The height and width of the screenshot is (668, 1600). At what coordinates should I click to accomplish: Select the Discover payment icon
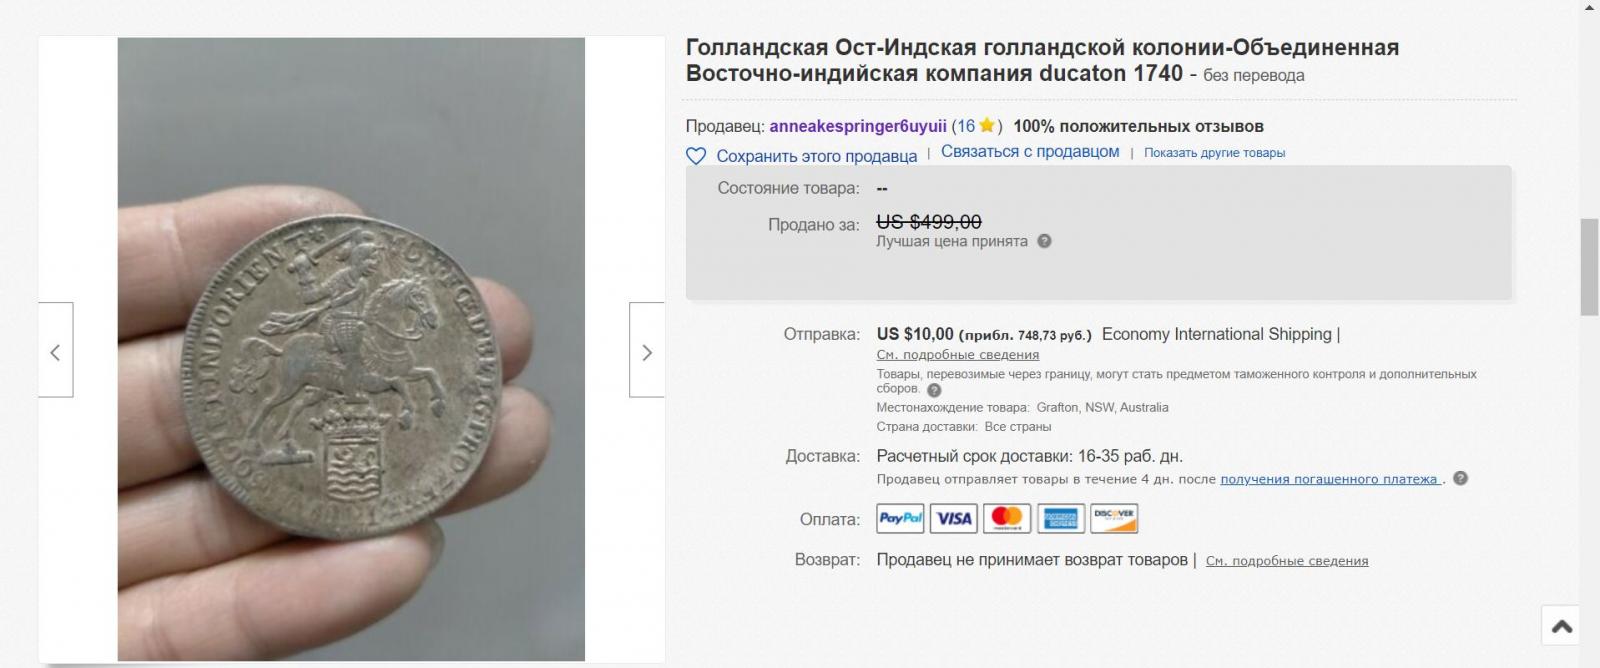coord(1114,518)
